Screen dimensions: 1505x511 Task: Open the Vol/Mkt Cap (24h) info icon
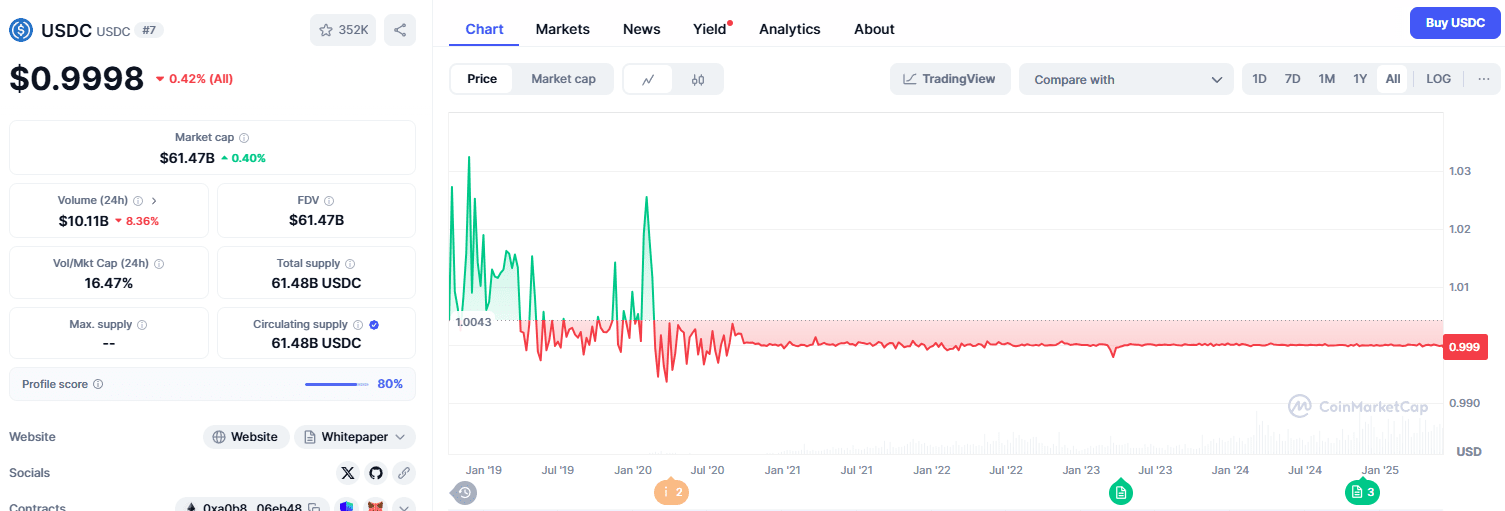point(159,264)
